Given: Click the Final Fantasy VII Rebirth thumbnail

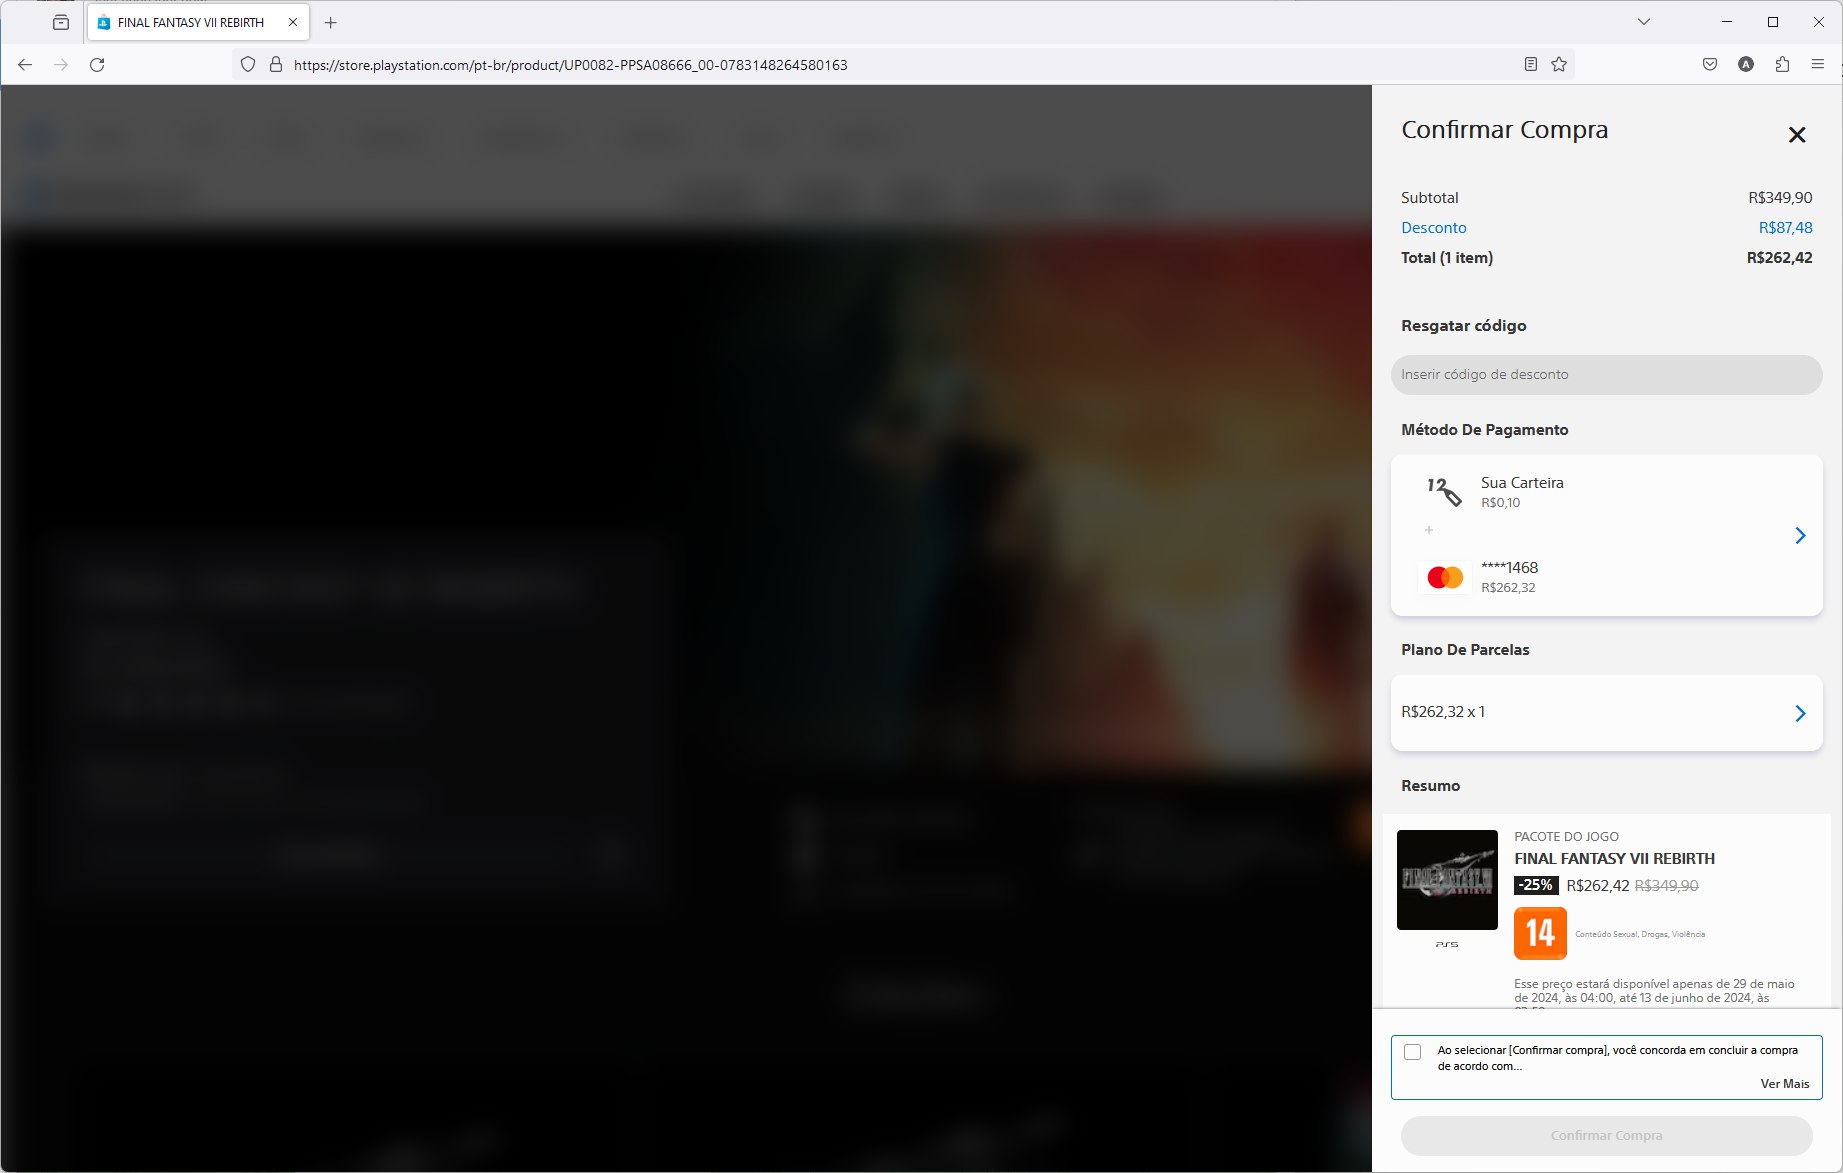Looking at the screenshot, I should [1446, 880].
